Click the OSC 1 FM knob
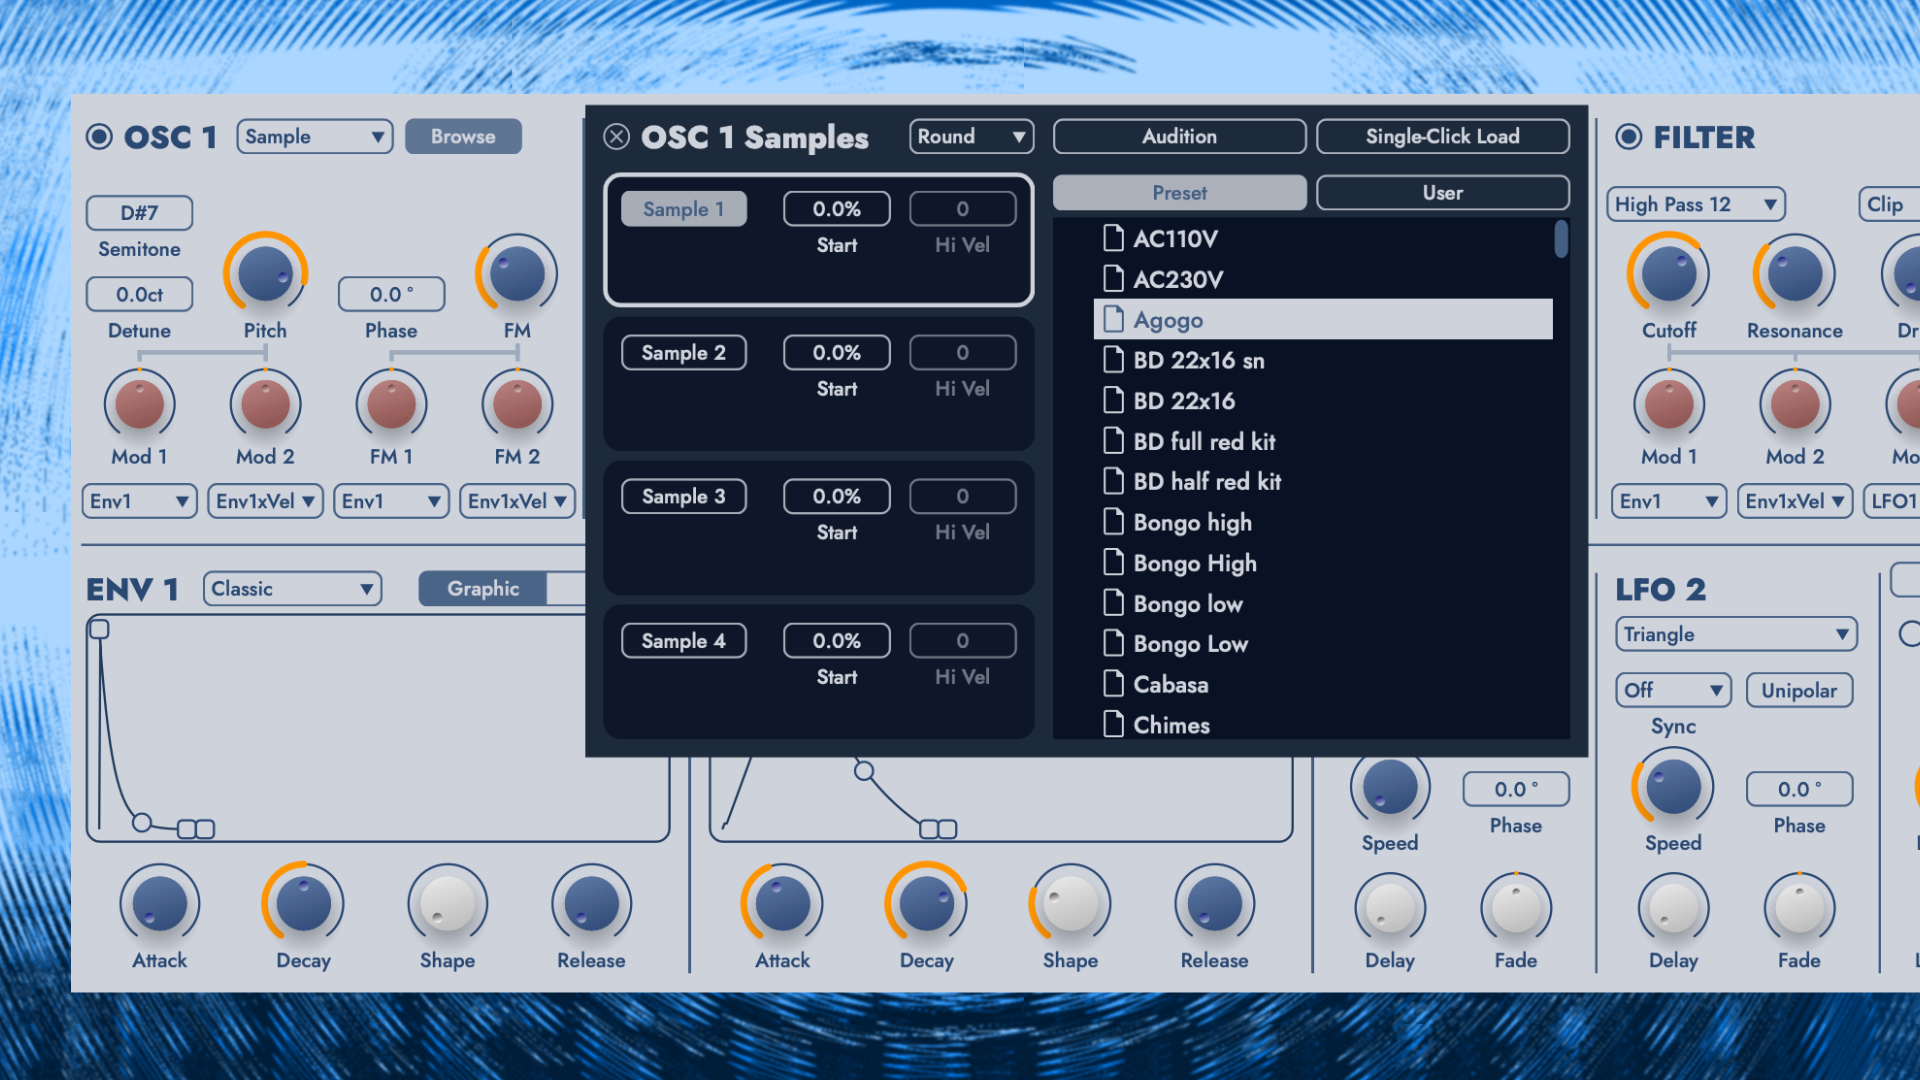 (517, 273)
